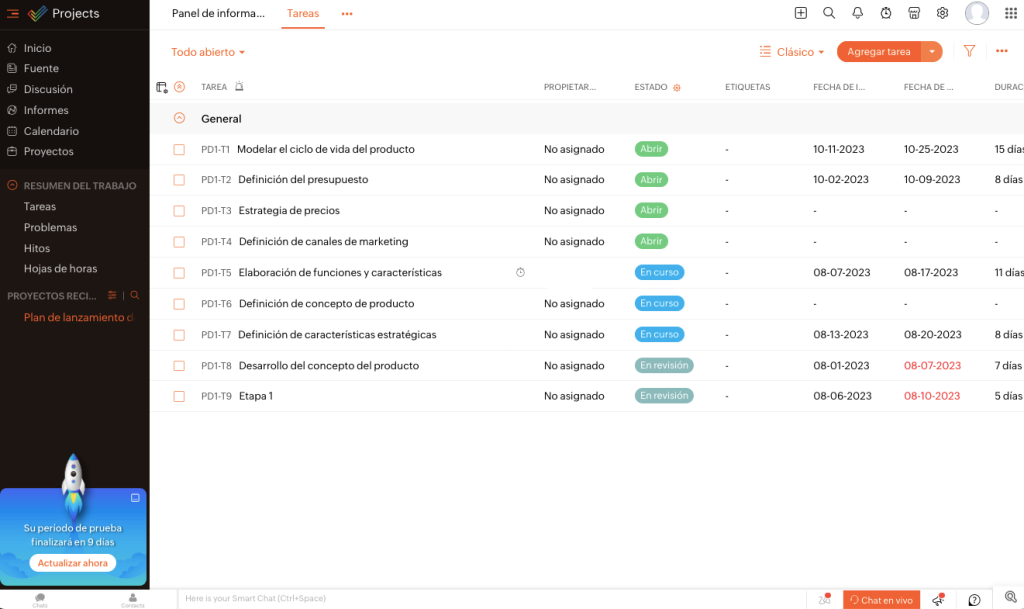Image resolution: width=1024 pixels, height=609 pixels.
Task: Open the global search icon
Action: point(829,13)
